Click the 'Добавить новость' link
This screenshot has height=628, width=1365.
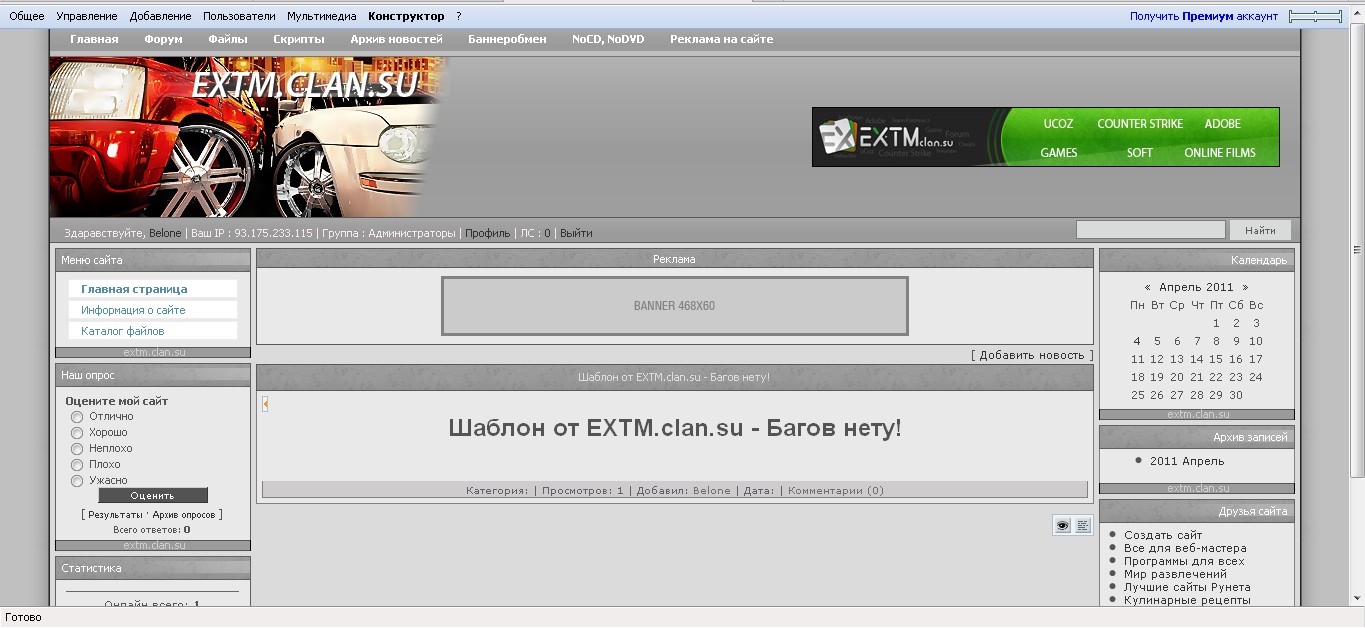[1032, 355]
